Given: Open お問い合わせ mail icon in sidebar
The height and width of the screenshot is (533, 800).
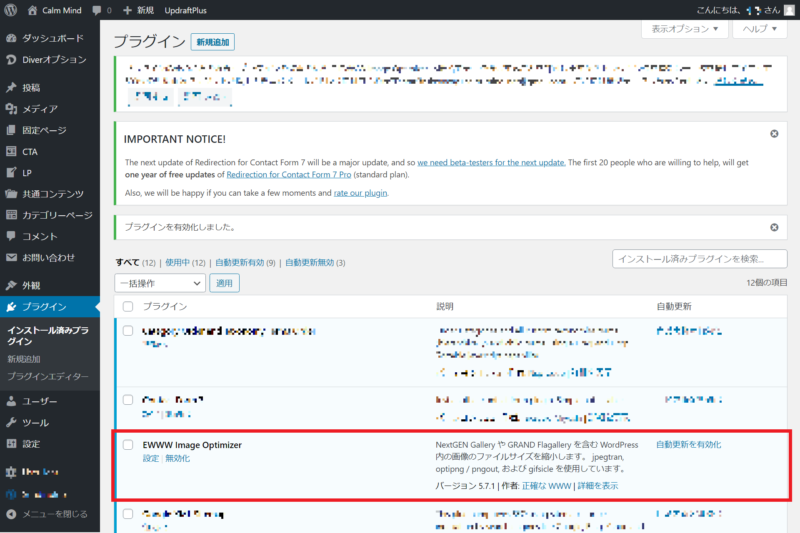Looking at the screenshot, I should (11, 258).
